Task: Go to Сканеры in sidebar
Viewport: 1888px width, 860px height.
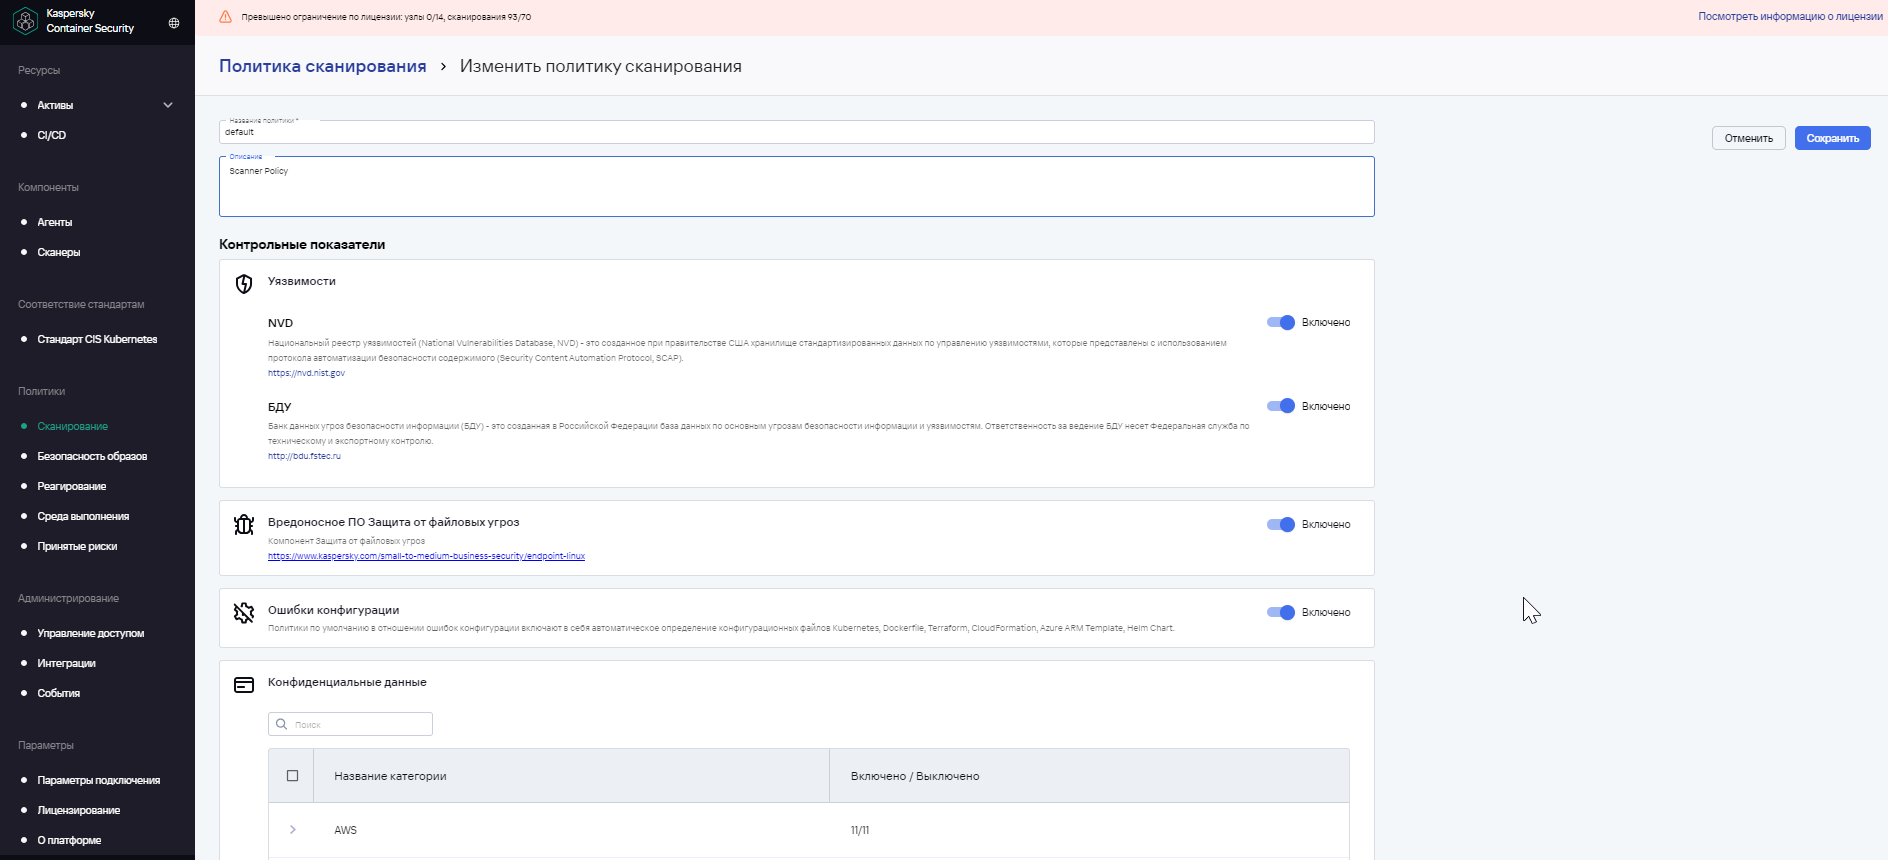Action: 58,252
